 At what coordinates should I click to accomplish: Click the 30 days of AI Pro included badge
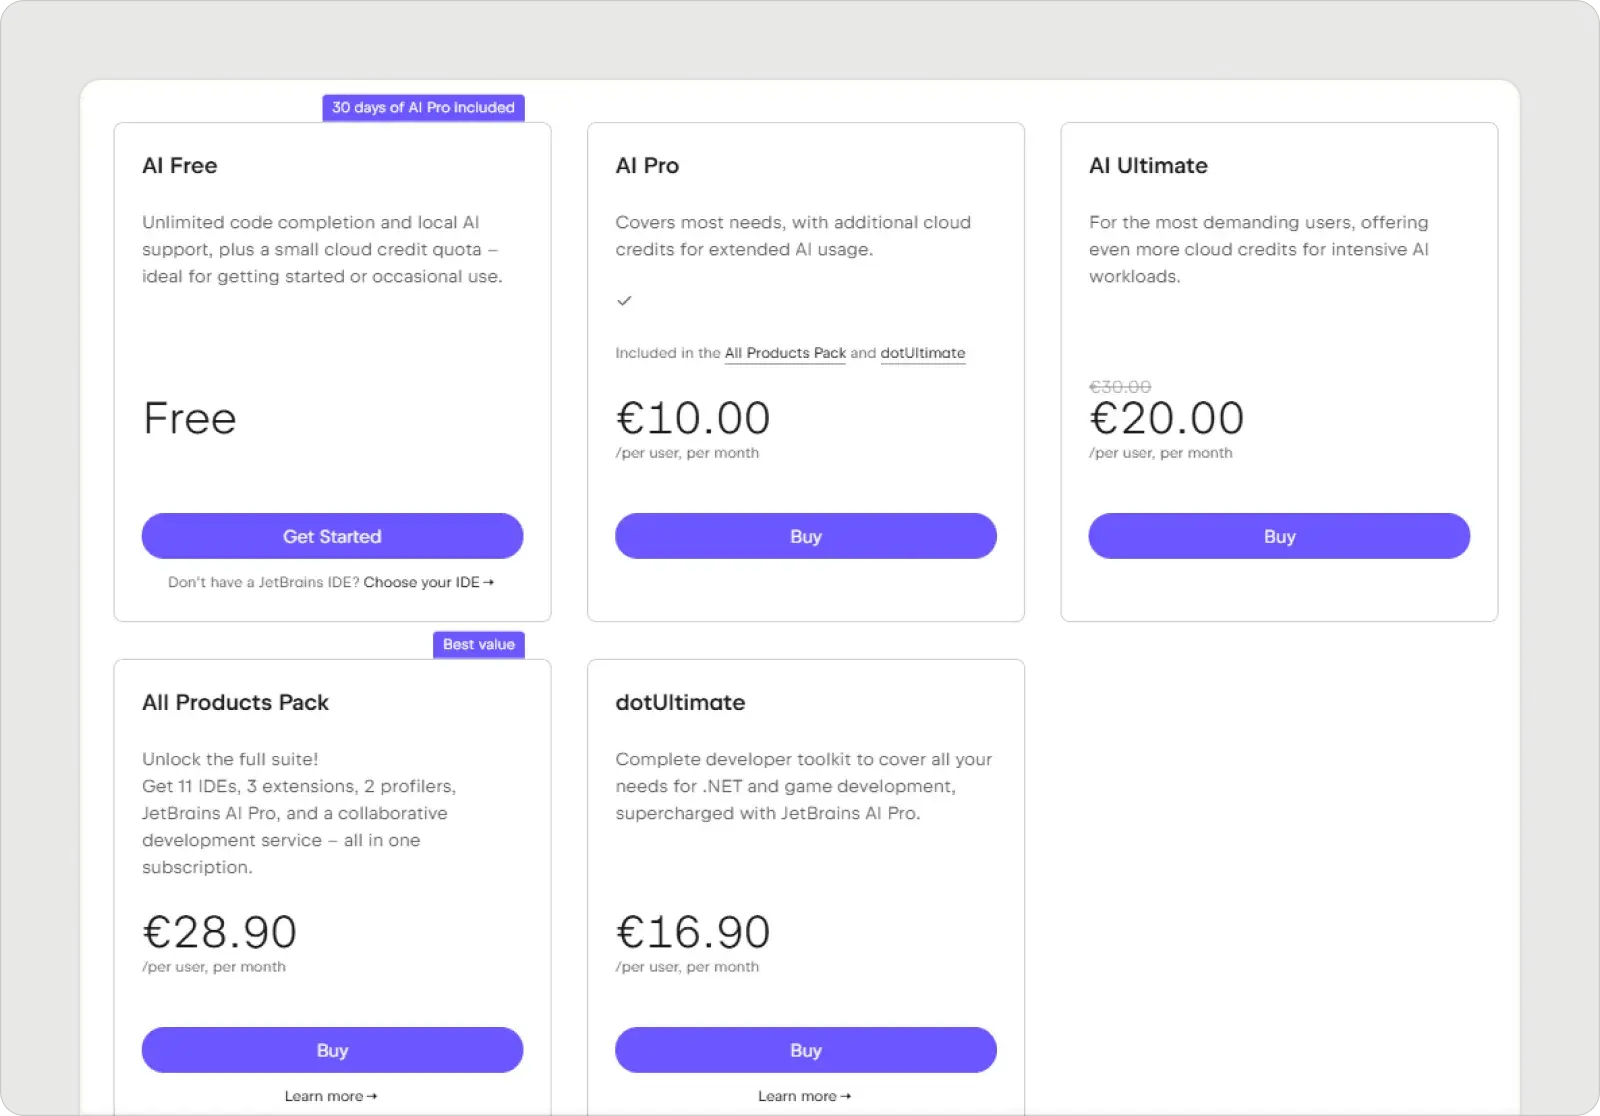[x=423, y=107]
